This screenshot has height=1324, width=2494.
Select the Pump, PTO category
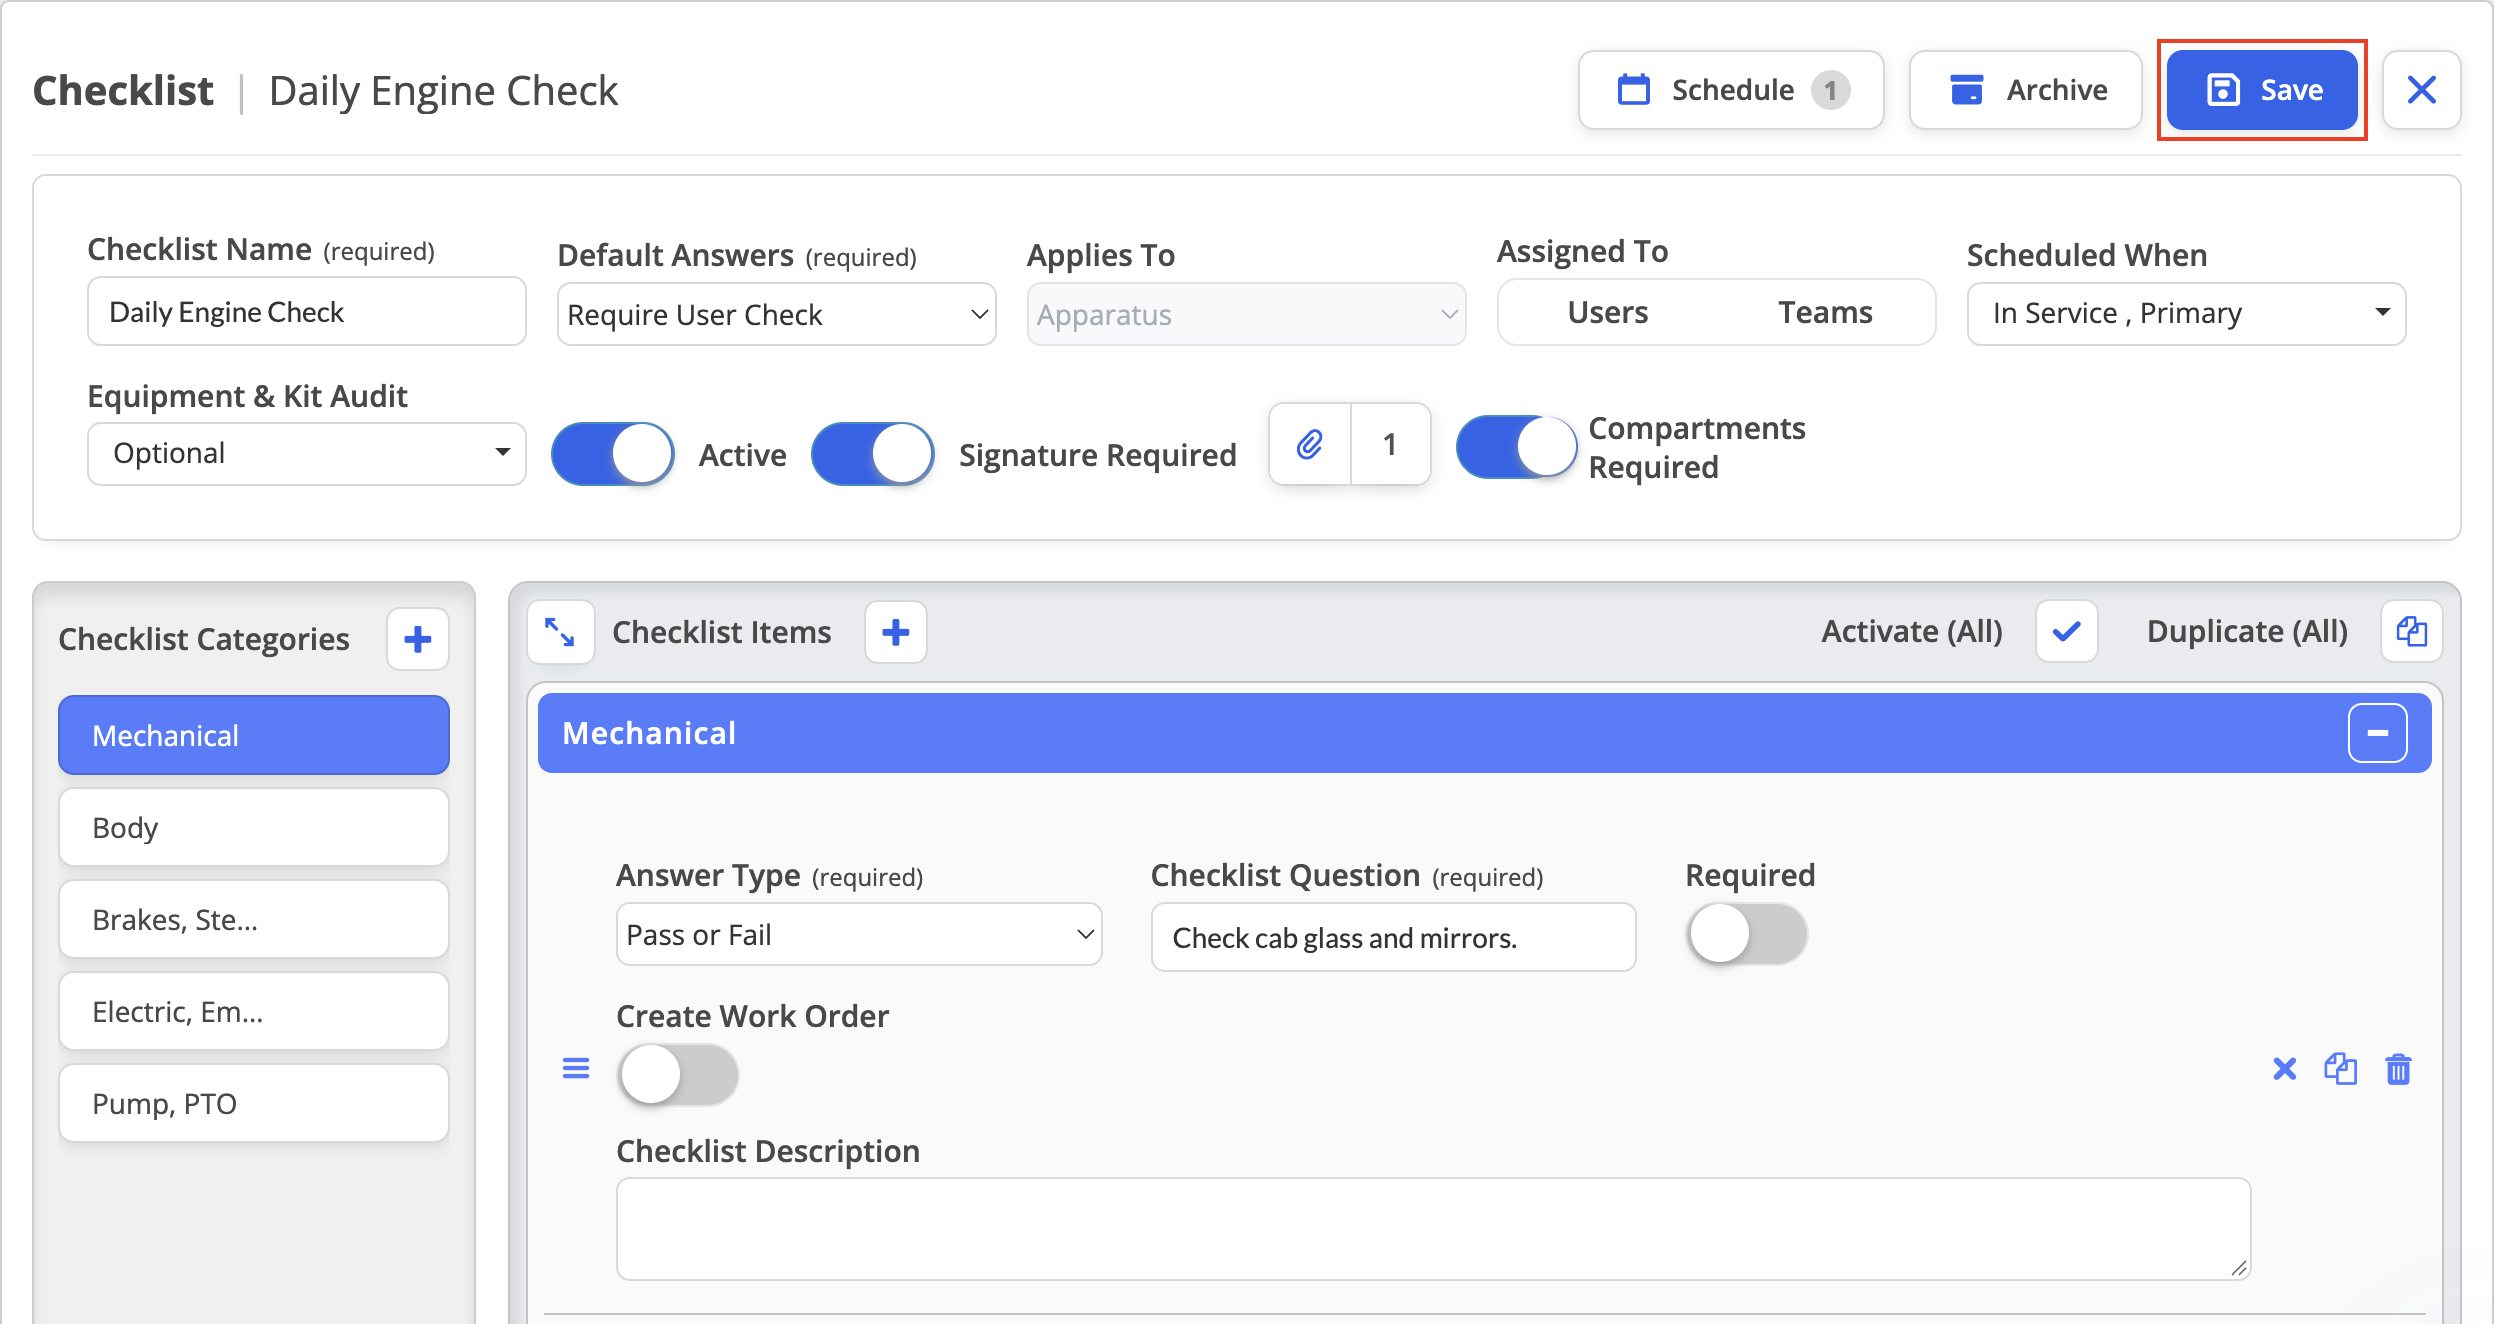254,1103
